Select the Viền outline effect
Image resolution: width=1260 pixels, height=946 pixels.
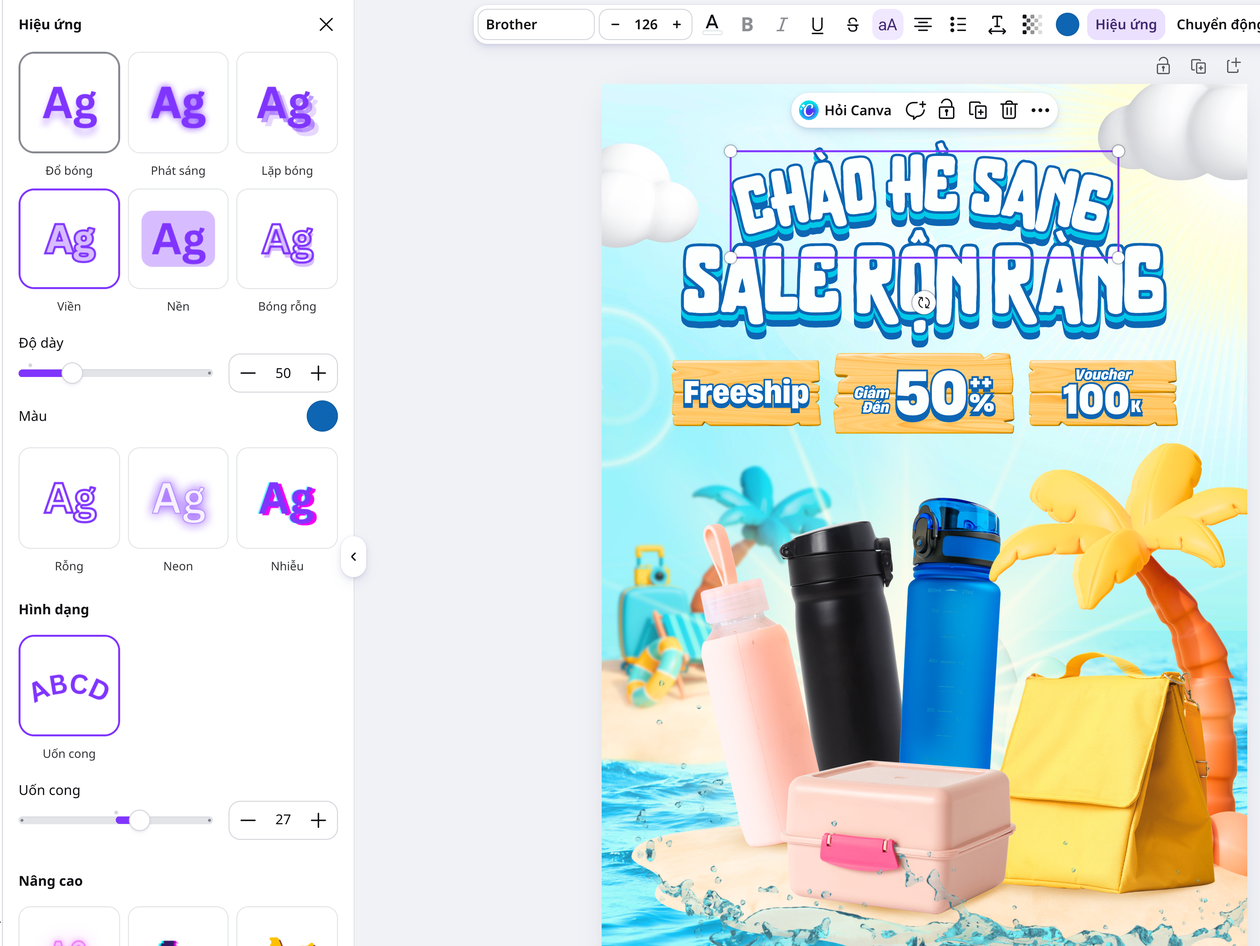click(x=69, y=238)
